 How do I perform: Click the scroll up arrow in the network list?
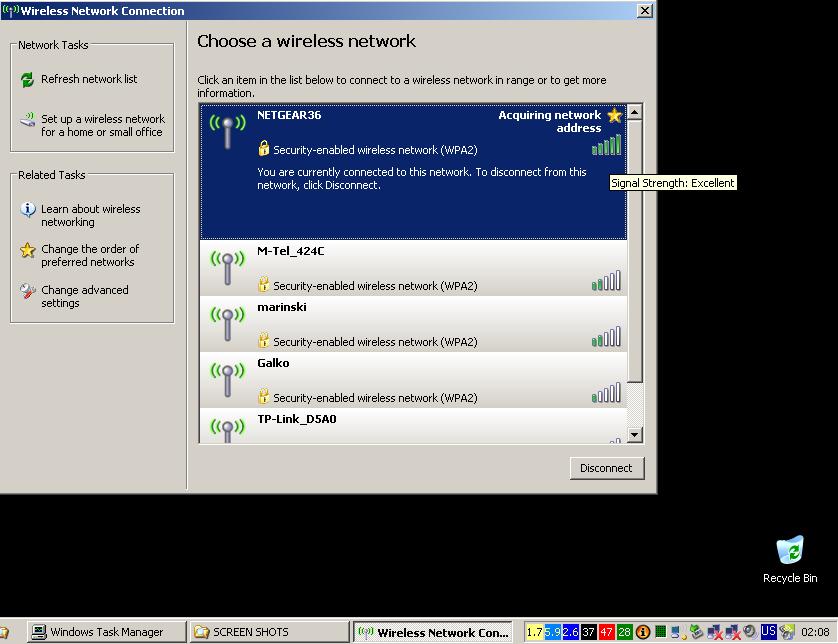(634, 112)
